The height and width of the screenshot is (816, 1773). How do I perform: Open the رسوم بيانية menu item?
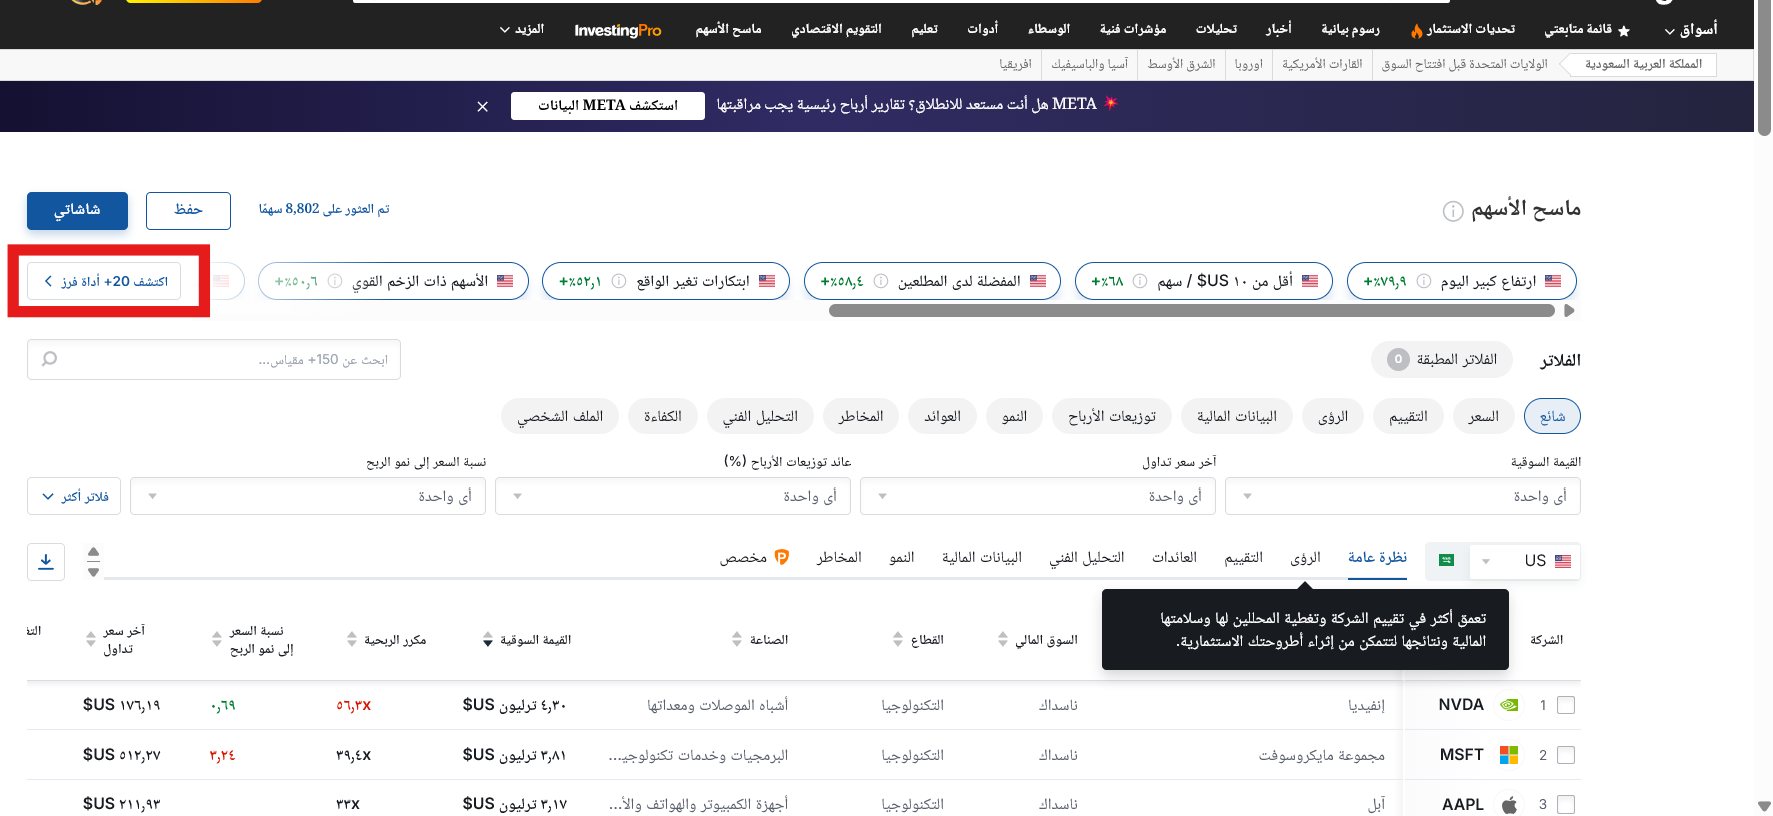1350,30
